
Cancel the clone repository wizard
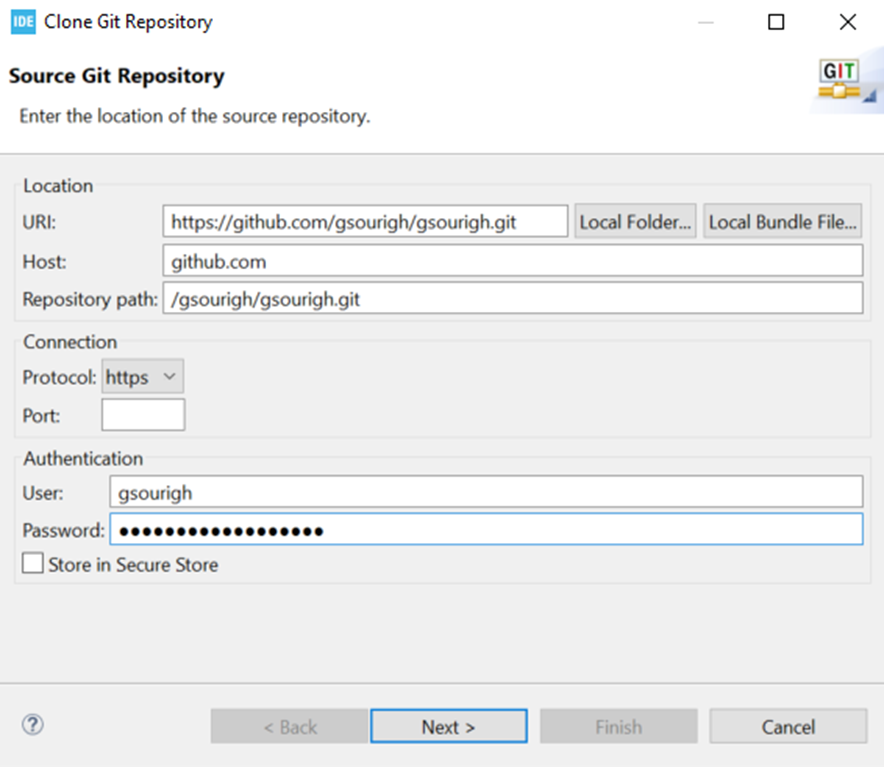pos(788,726)
